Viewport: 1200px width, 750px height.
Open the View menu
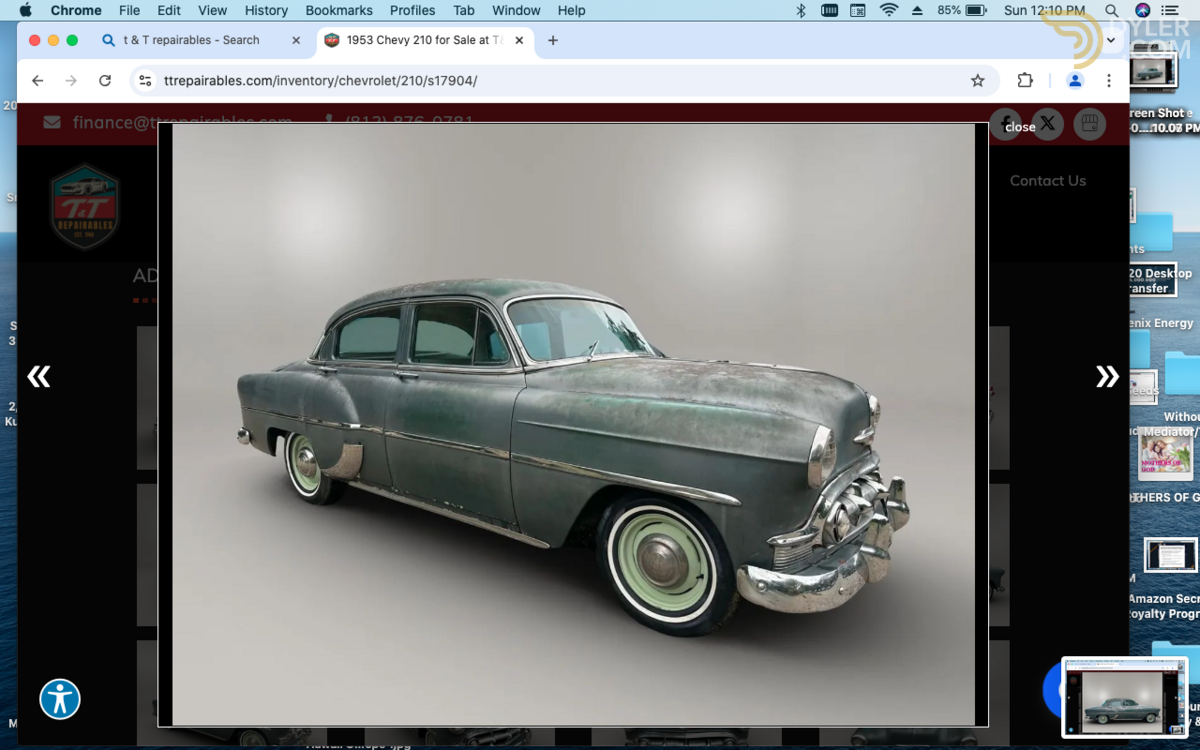[212, 10]
